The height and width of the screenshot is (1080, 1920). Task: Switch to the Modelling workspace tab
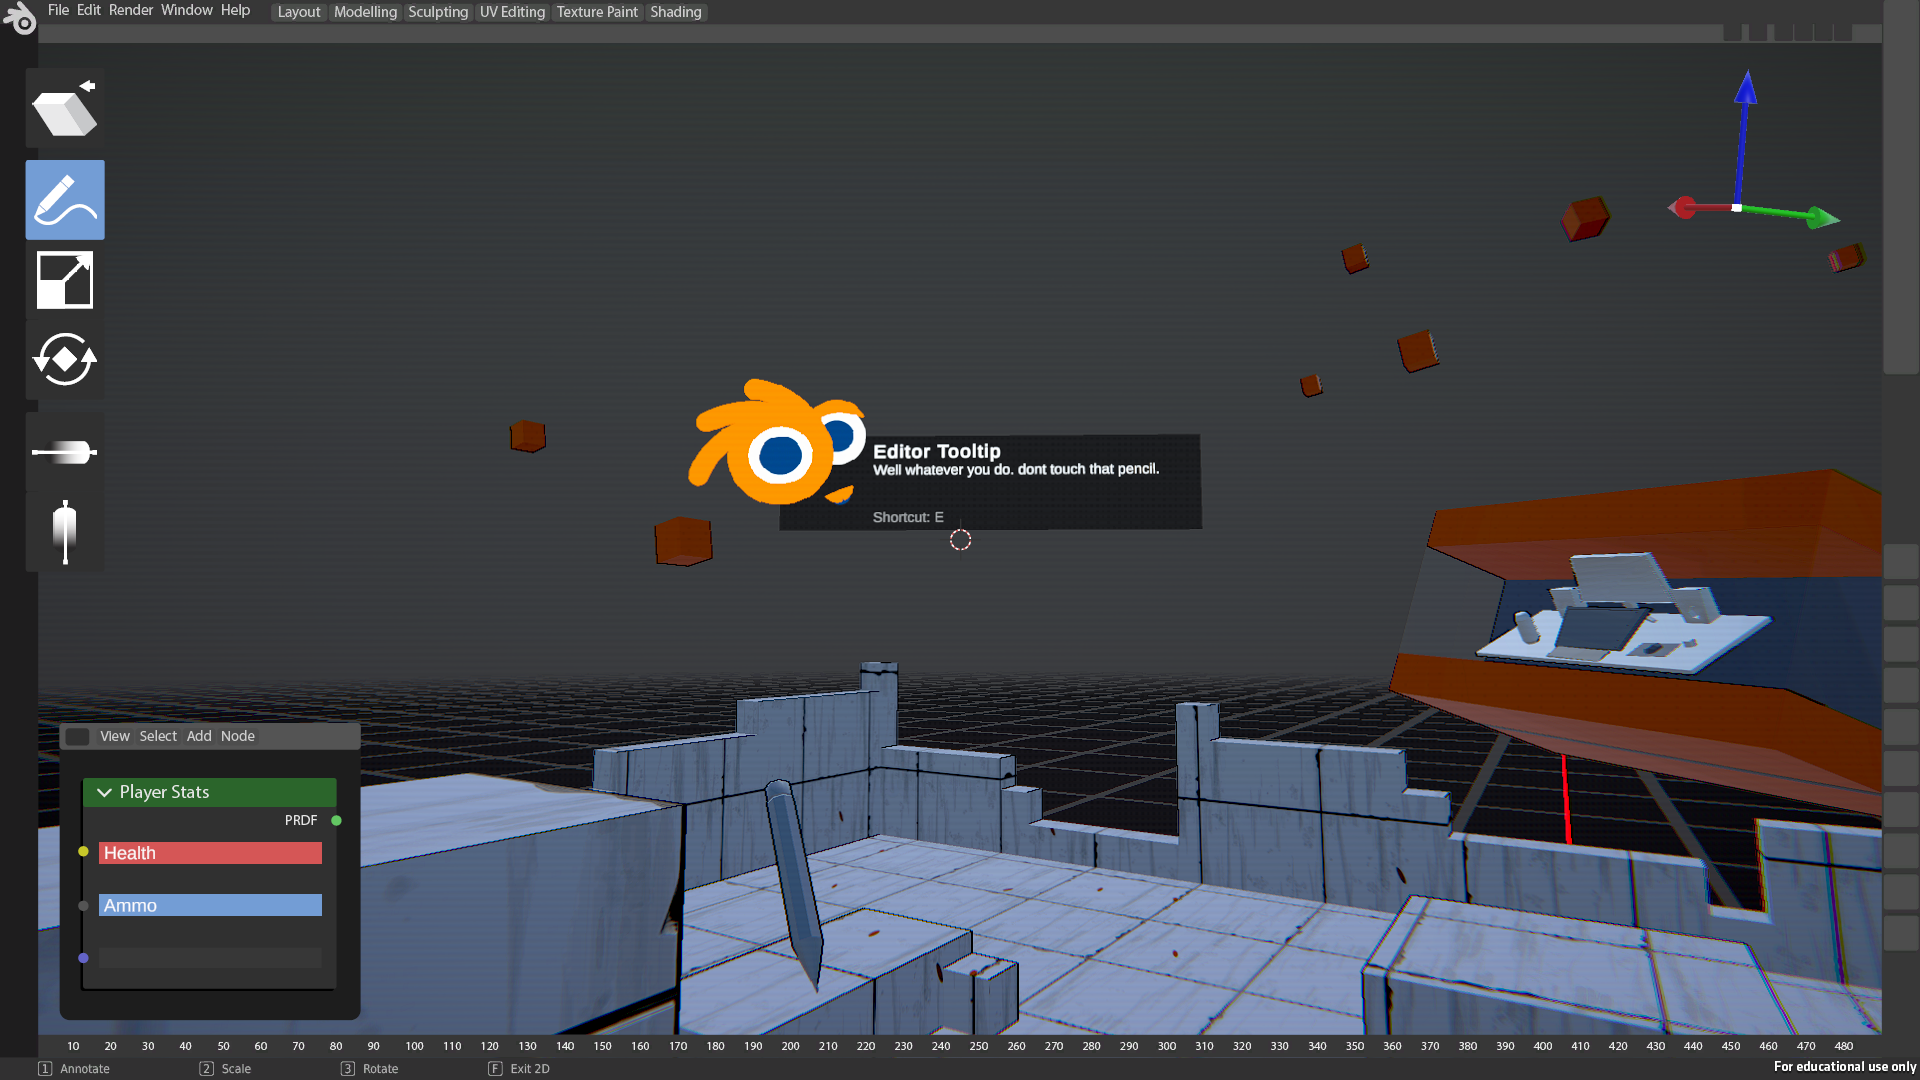(365, 12)
